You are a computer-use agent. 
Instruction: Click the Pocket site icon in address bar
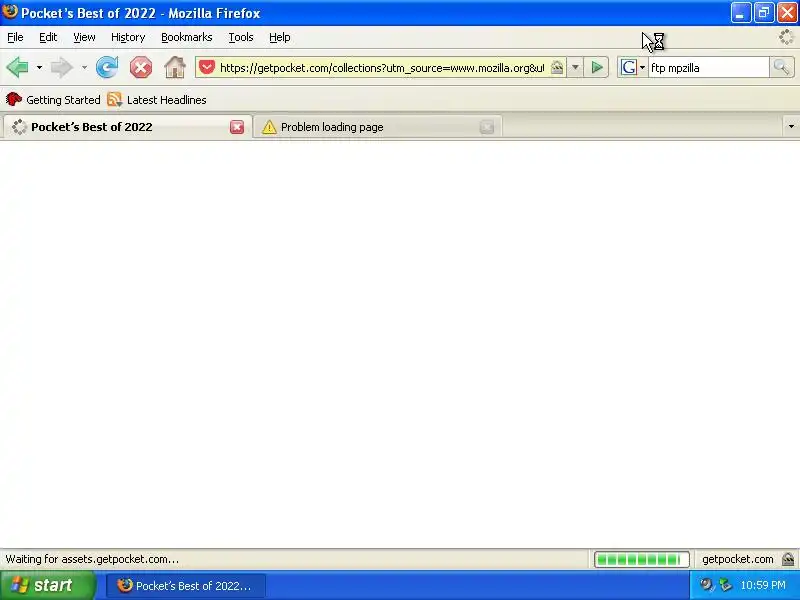[207, 67]
